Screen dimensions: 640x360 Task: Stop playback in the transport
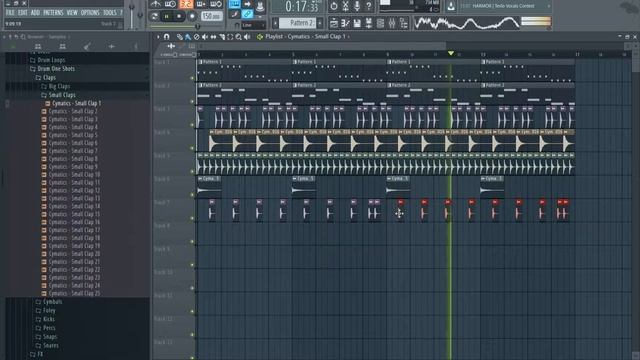tap(179, 16)
